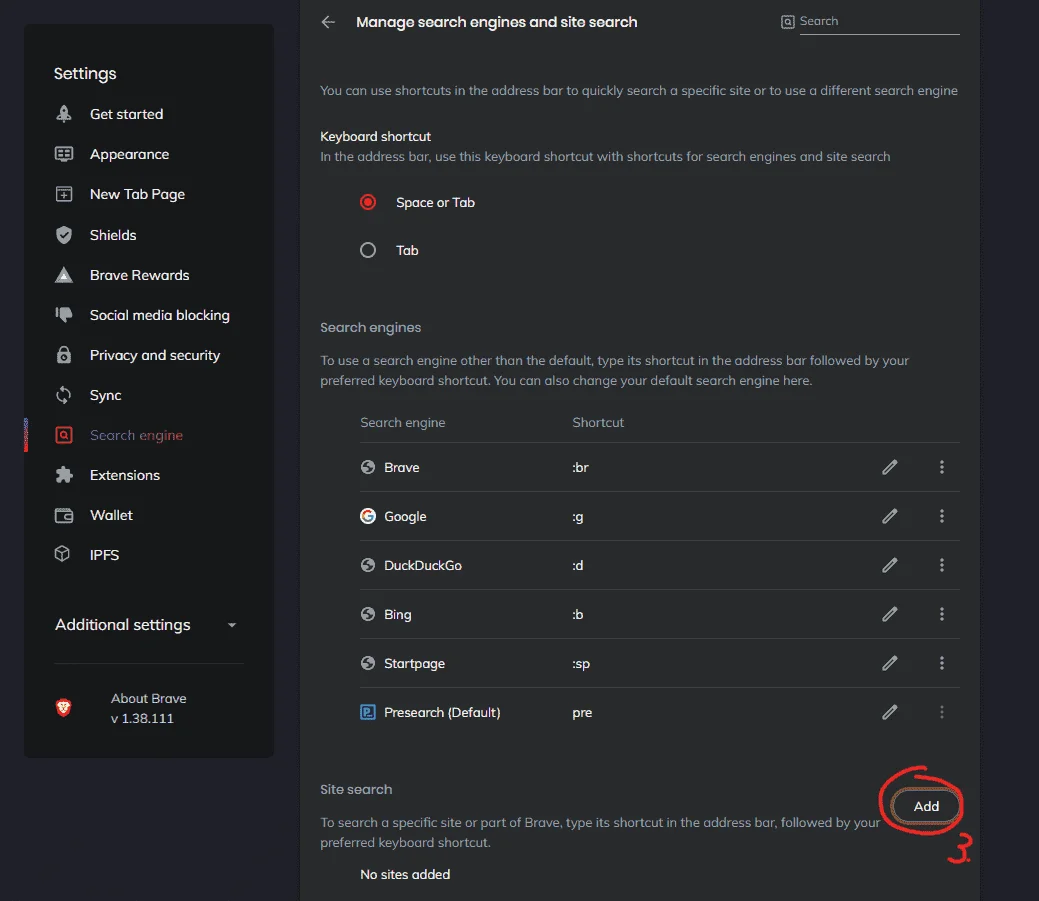
Task: Open Appearance settings section
Action: tap(129, 154)
